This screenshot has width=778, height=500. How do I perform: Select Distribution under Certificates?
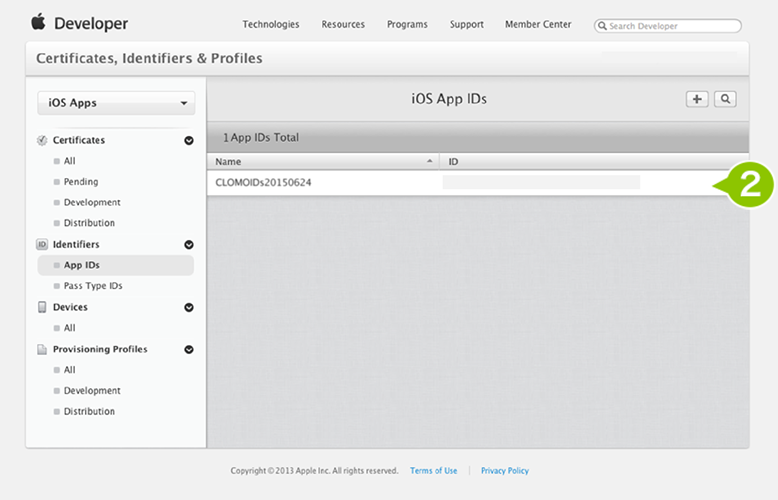89,223
